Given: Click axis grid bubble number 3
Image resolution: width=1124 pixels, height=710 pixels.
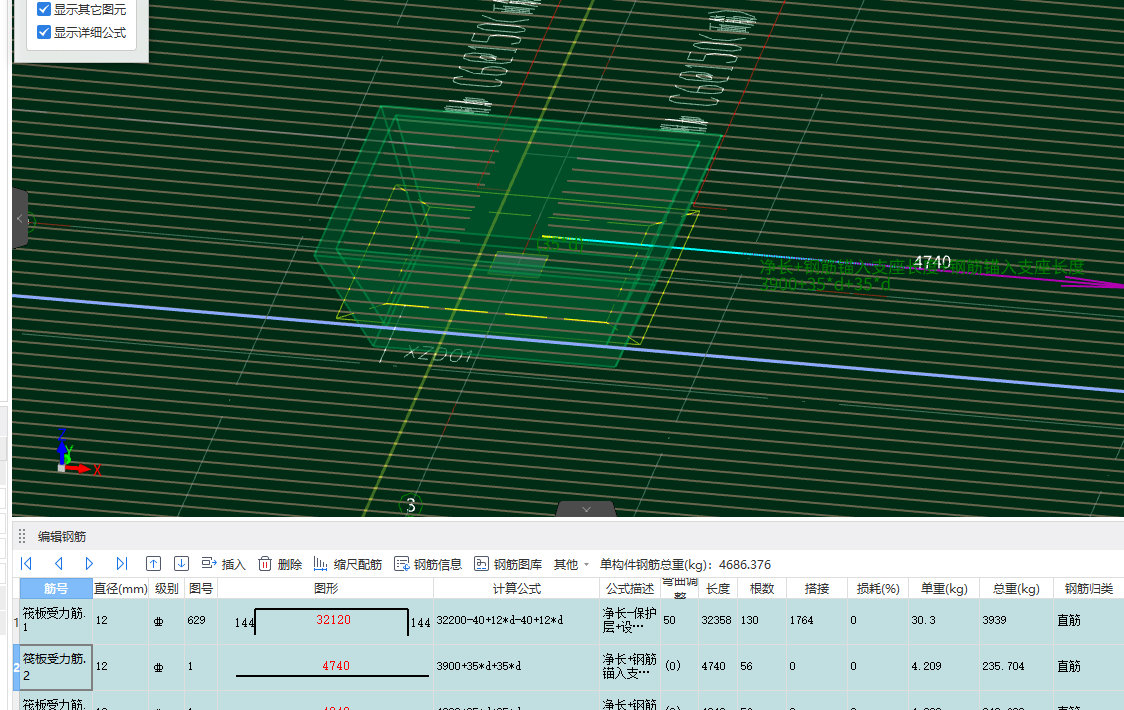Looking at the screenshot, I should point(411,505).
